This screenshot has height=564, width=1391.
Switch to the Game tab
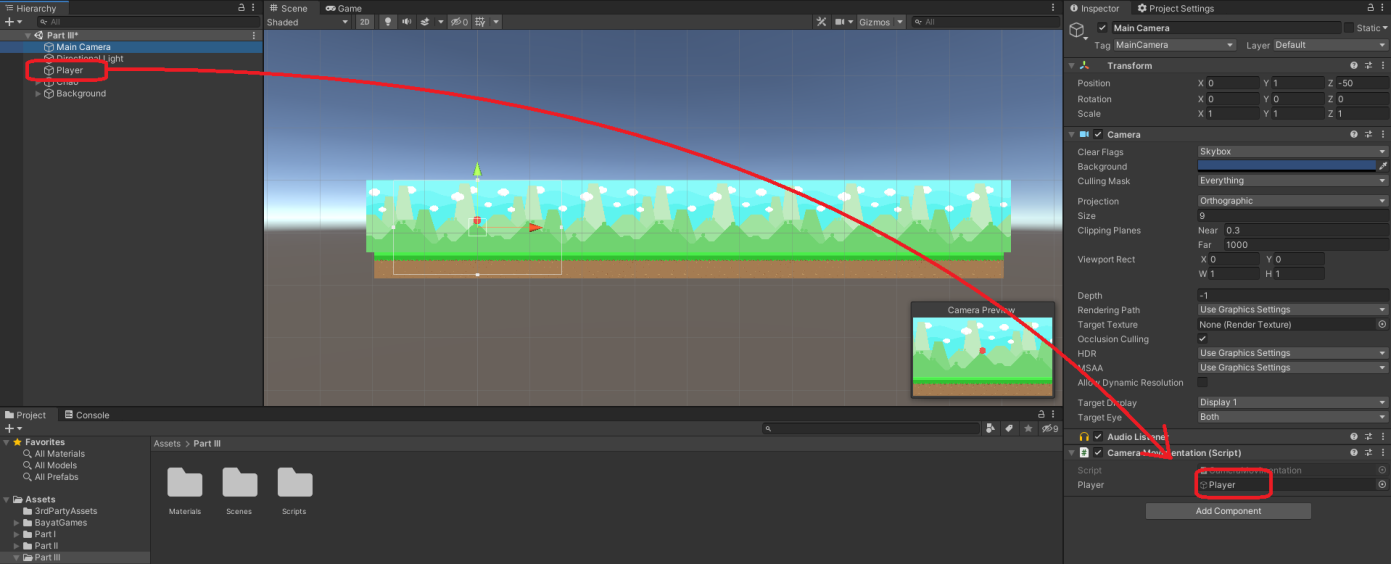pyautogui.click(x=343, y=8)
